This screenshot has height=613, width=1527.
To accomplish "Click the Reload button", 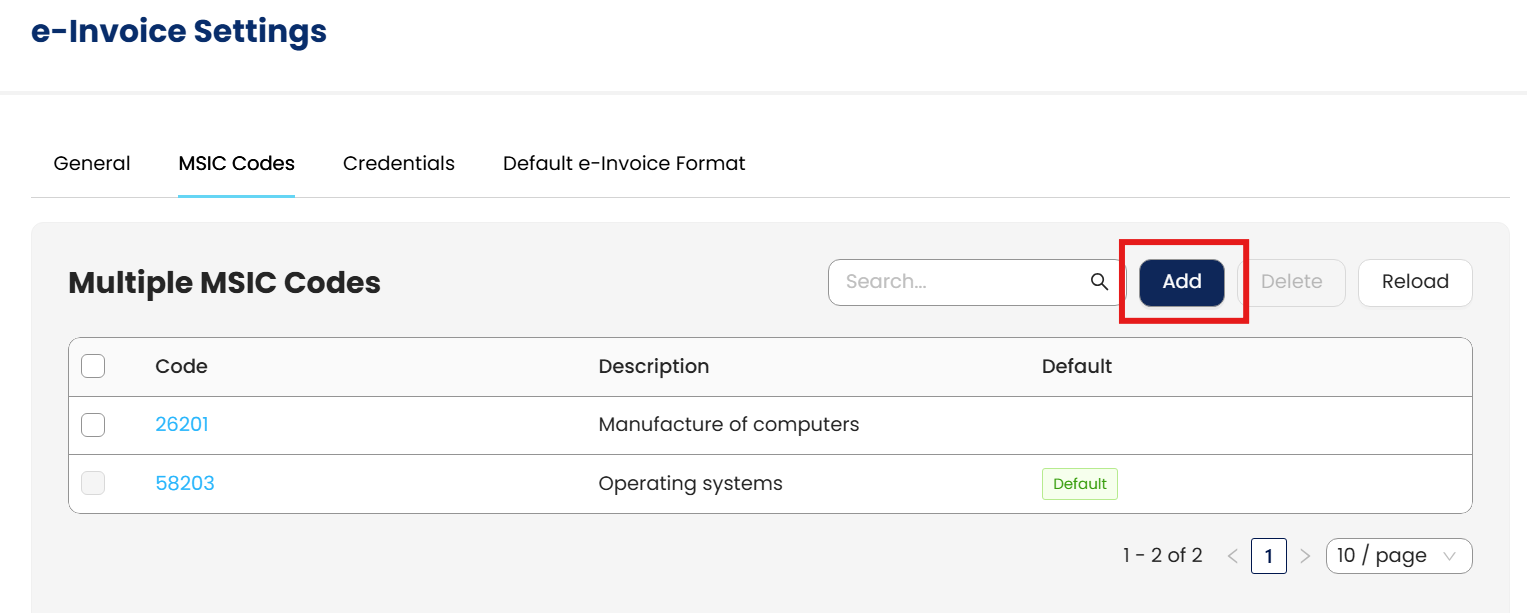I will pyautogui.click(x=1414, y=282).
